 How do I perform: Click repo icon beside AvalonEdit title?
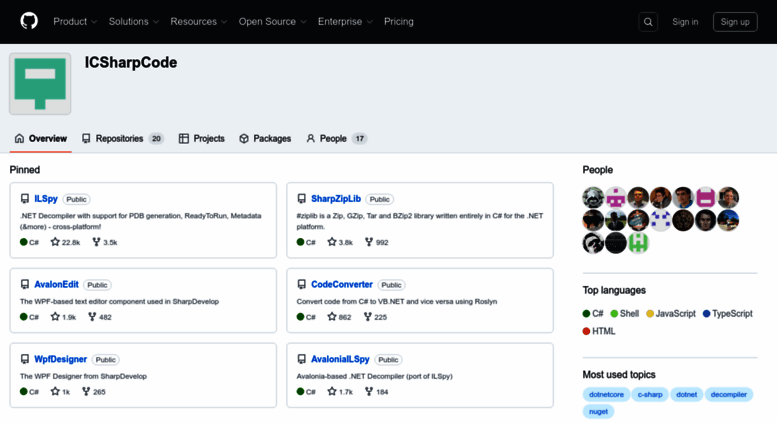coord(25,284)
